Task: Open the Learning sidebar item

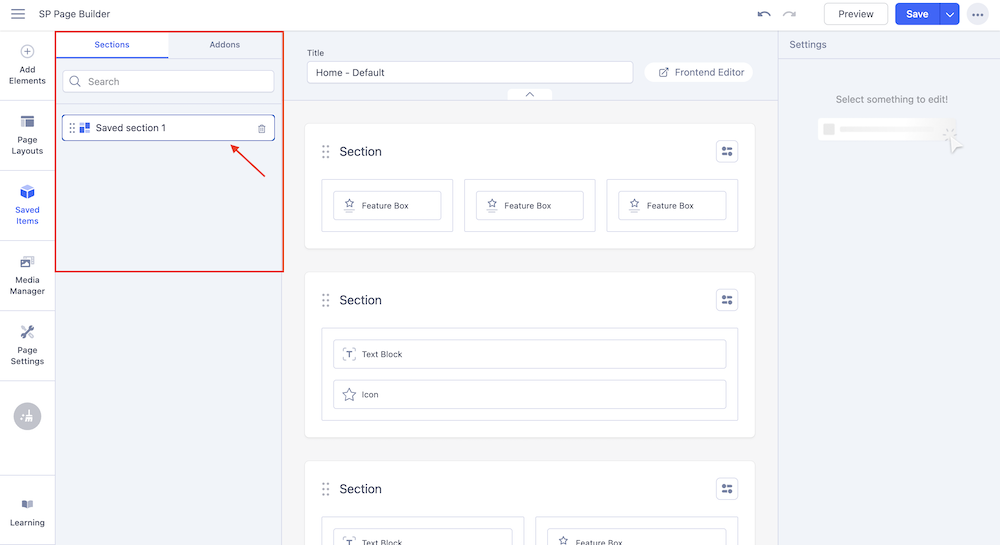Action: coord(27,512)
